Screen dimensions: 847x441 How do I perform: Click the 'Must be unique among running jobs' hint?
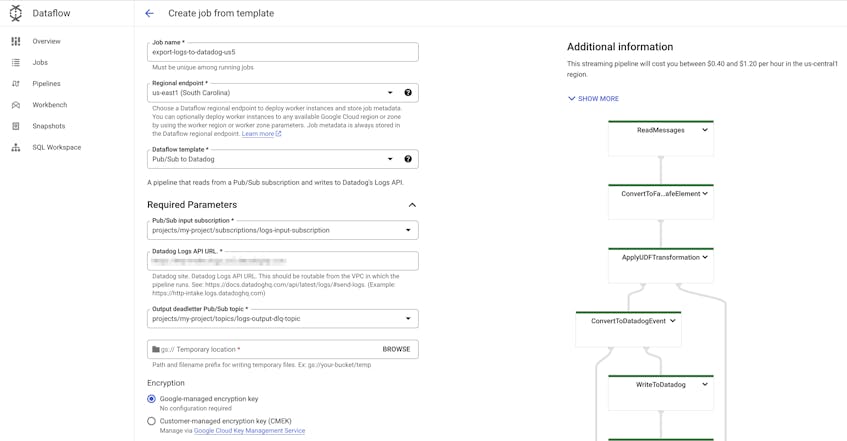[203, 68]
